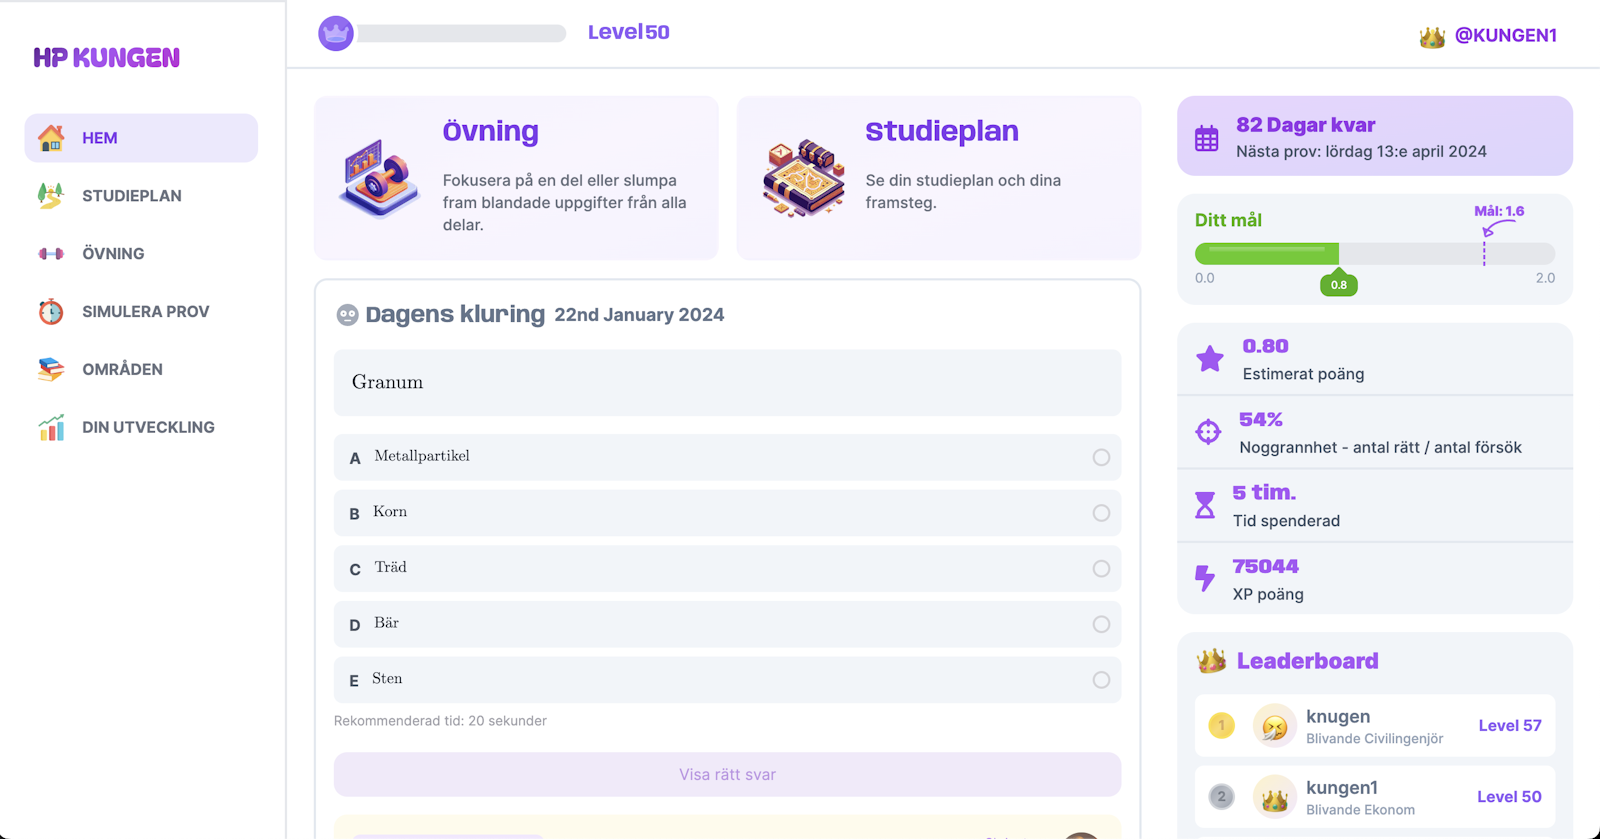1600x839 pixels.
Task: Go to Simulera Prov menu item
Action: (145, 312)
